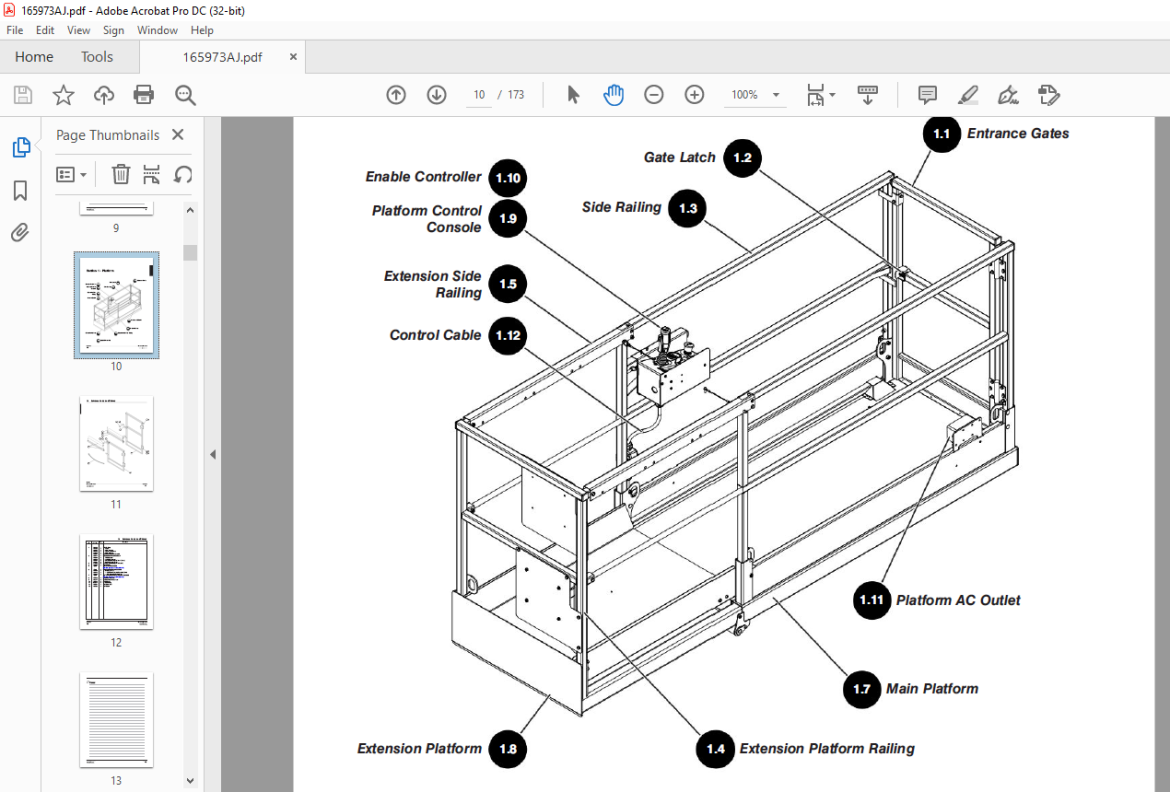1170x792 pixels.
Task: Collapse the navigation pane with arrow
Action: click(x=213, y=454)
